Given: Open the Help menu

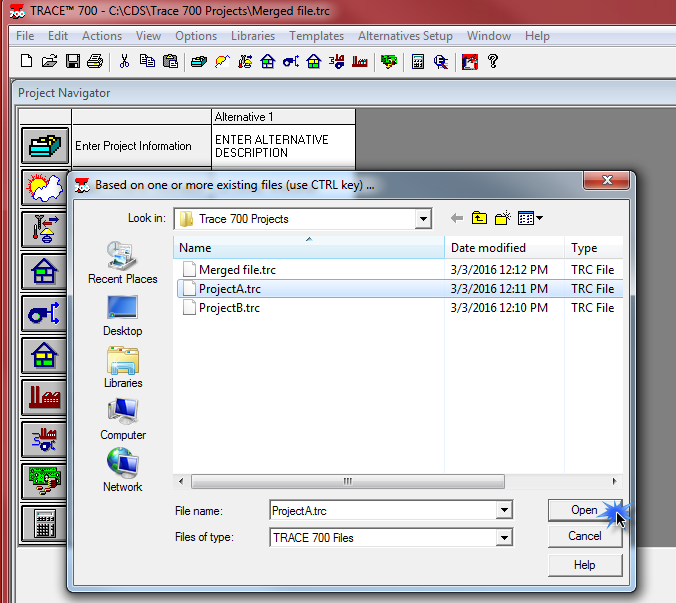Looking at the screenshot, I should [x=537, y=36].
